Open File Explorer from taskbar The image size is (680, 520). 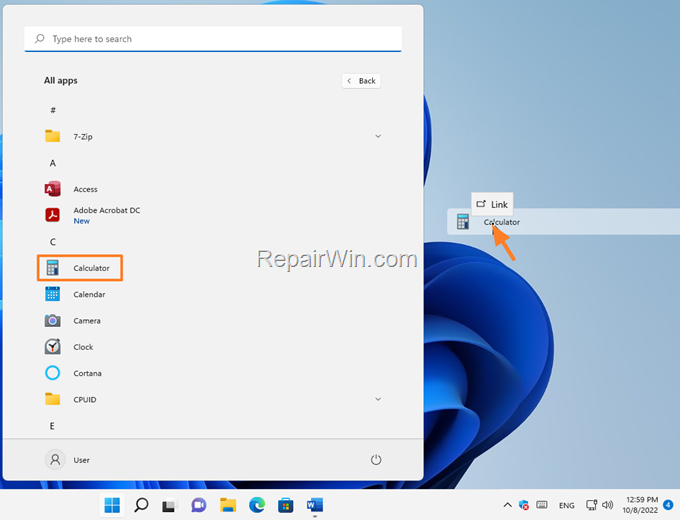pyautogui.click(x=228, y=505)
